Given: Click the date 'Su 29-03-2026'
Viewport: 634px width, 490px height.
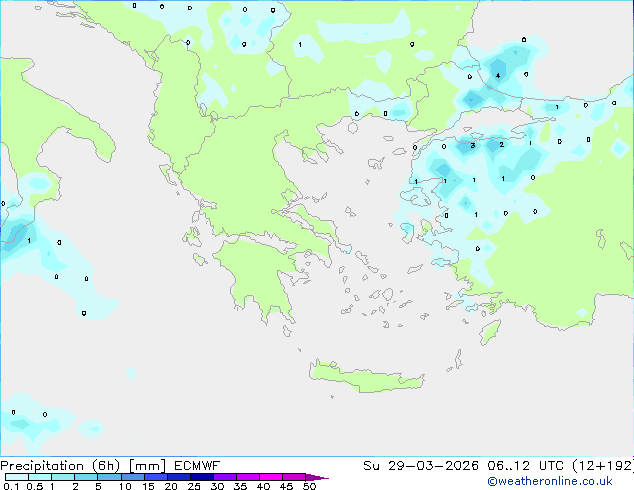Looking at the screenshot, I should (x=421, y=466).
